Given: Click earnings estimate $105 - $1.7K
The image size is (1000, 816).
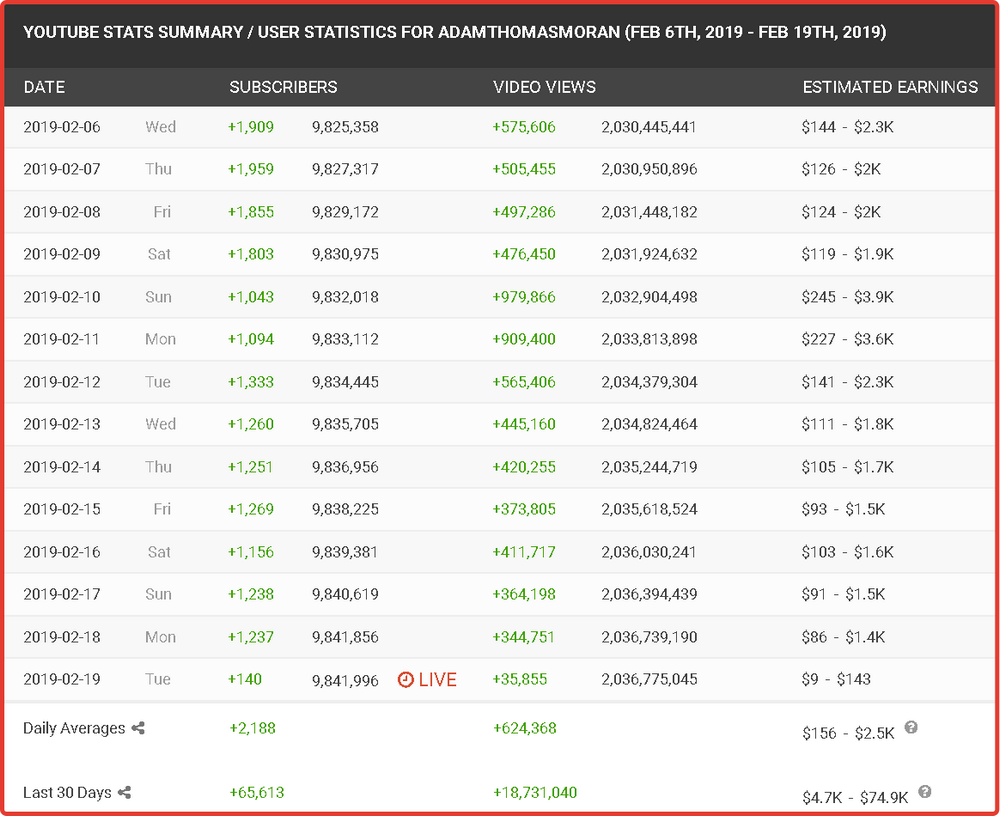Looking at the screenshot, I should point(848,466).
